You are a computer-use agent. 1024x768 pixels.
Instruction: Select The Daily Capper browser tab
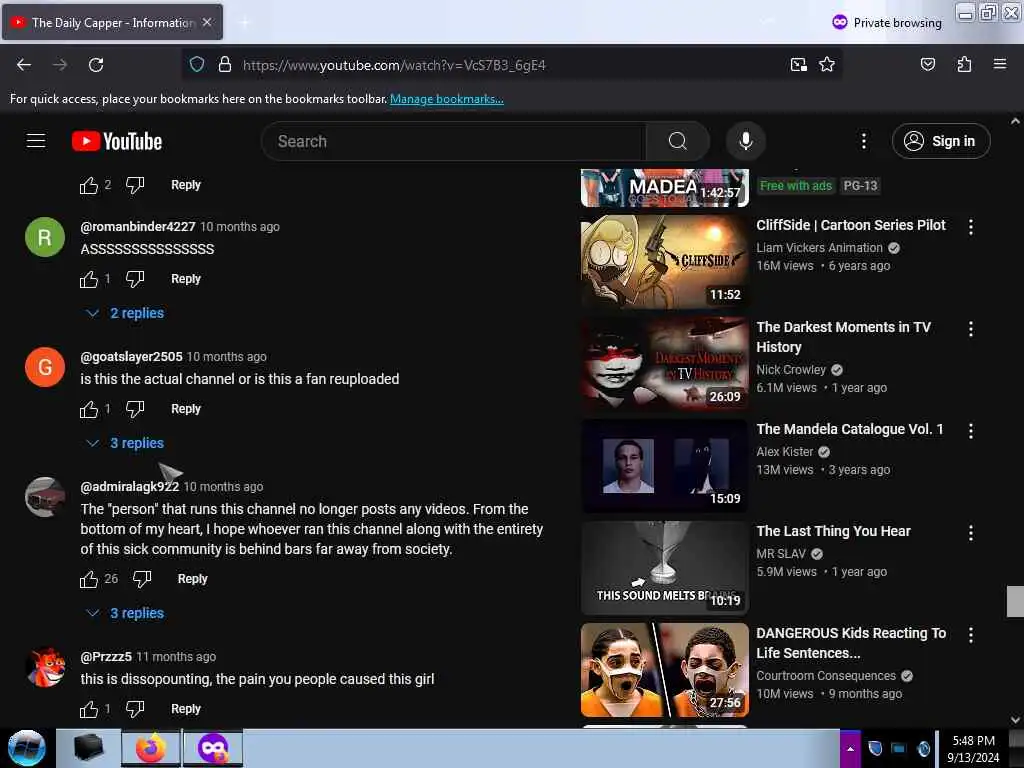(112, 22)
